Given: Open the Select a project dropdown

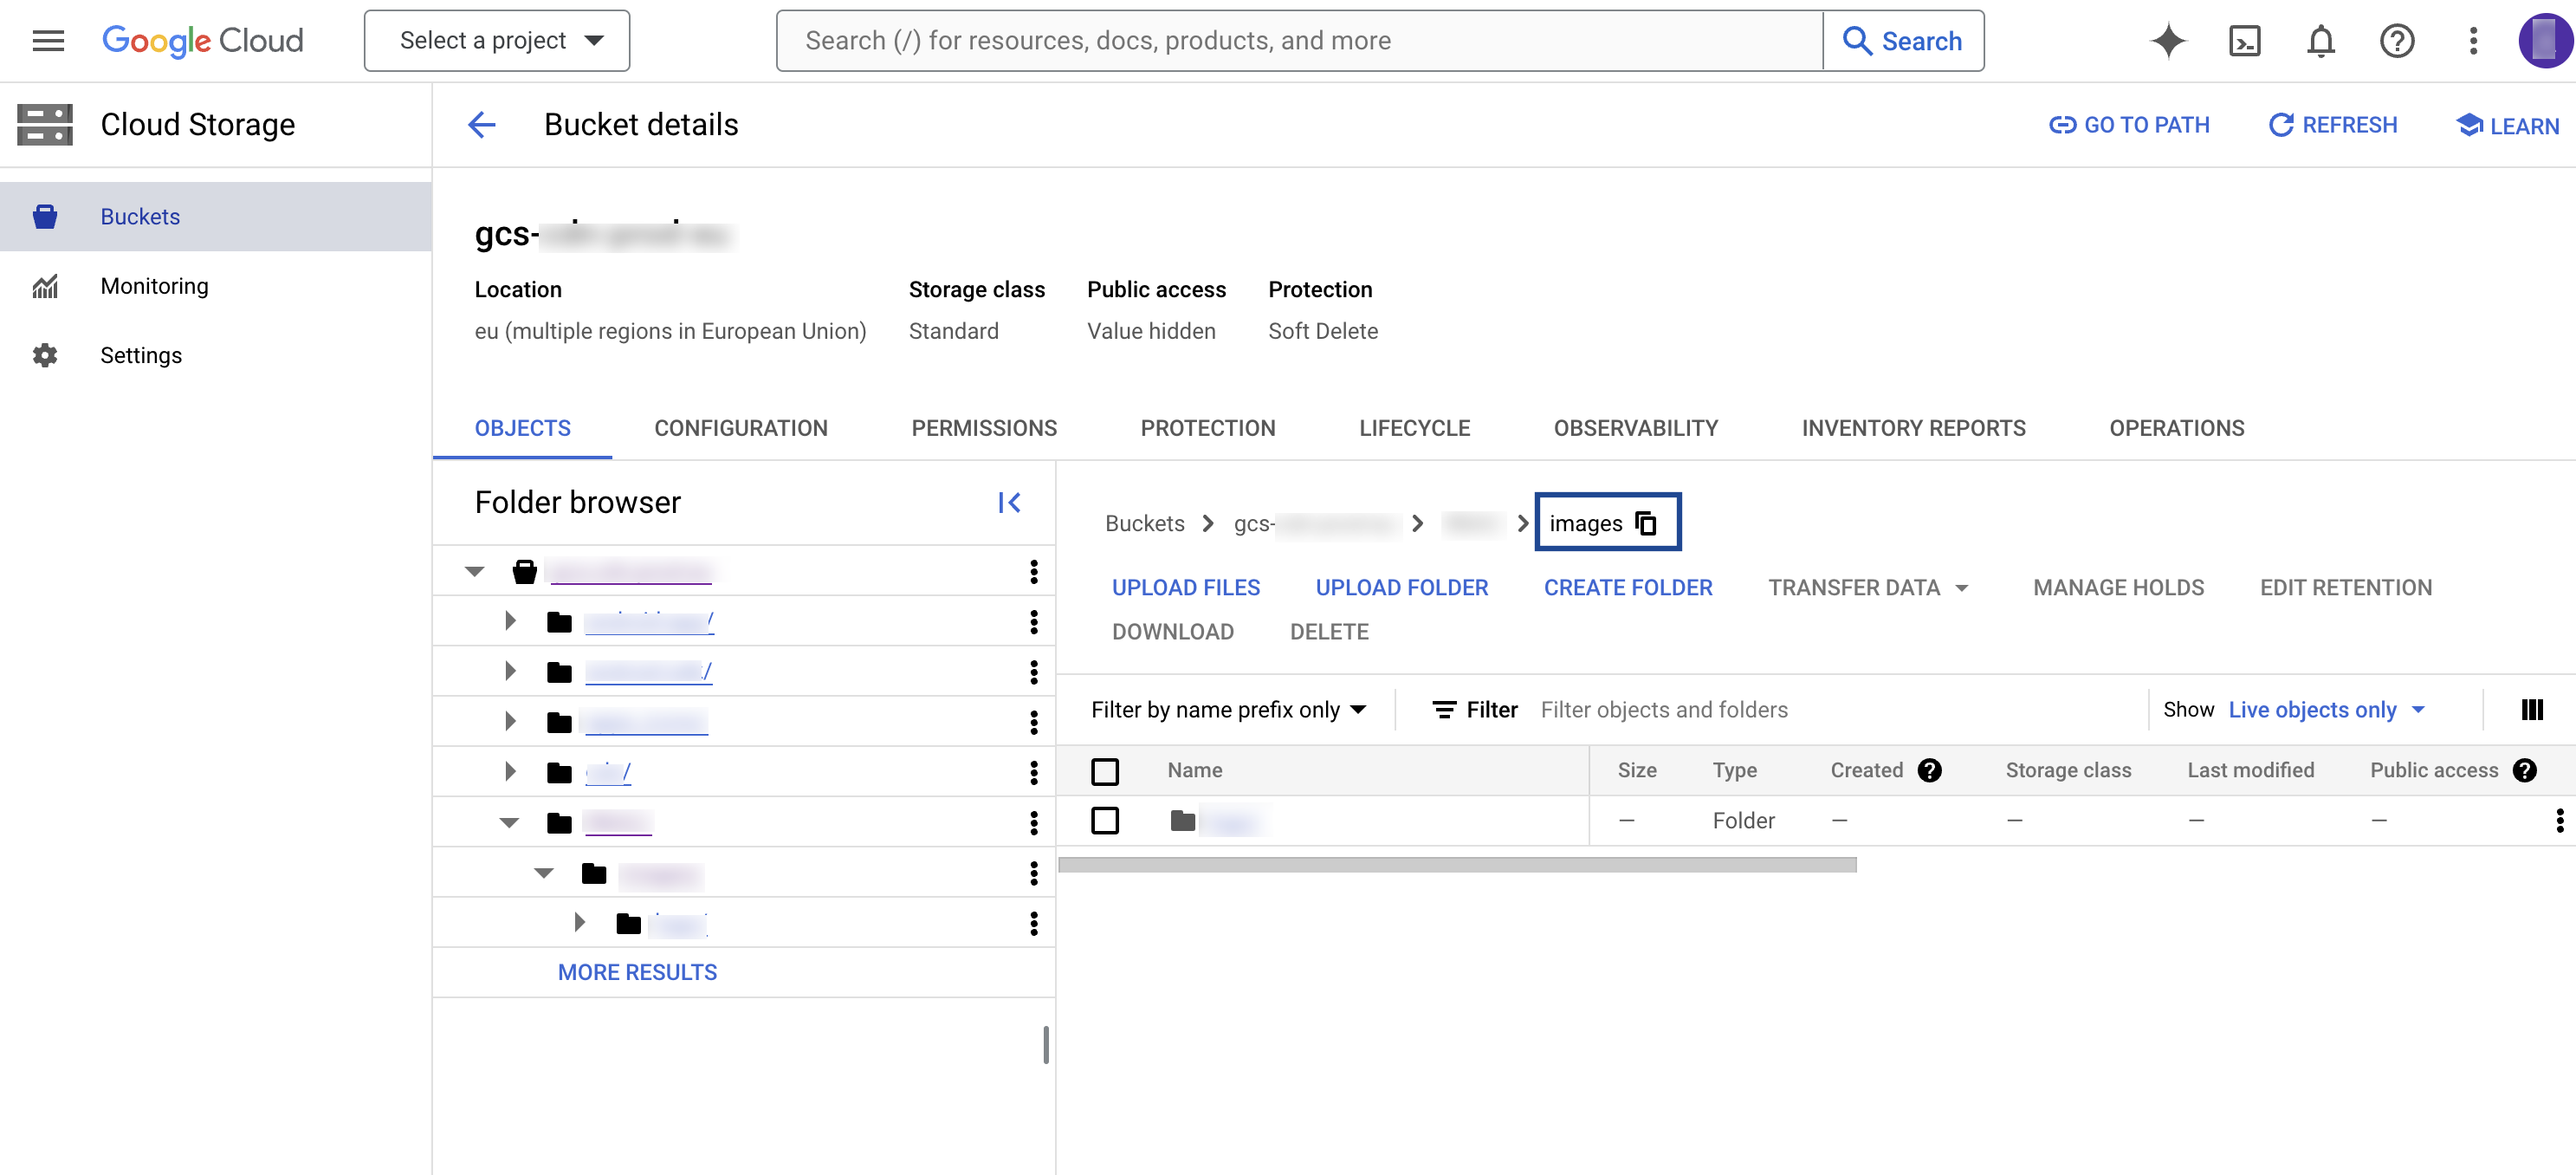Looking at the screenshot, I should coord(497,40).
